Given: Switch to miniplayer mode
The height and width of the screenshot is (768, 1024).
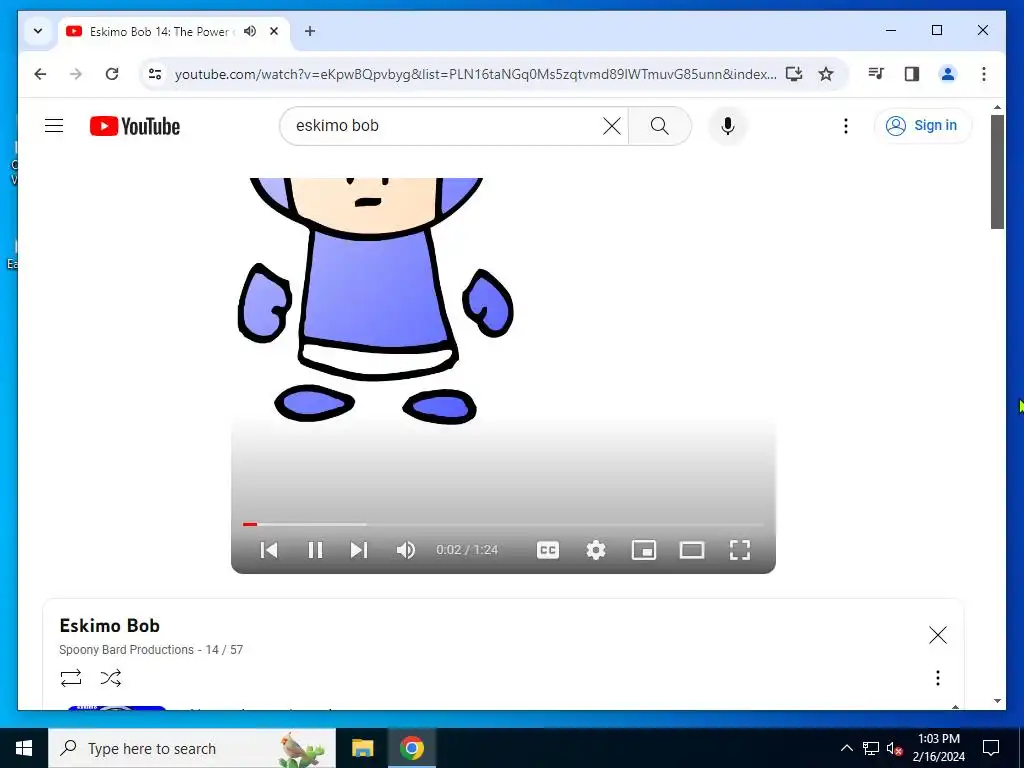Looking at the screenshot, I should (643, 550).
